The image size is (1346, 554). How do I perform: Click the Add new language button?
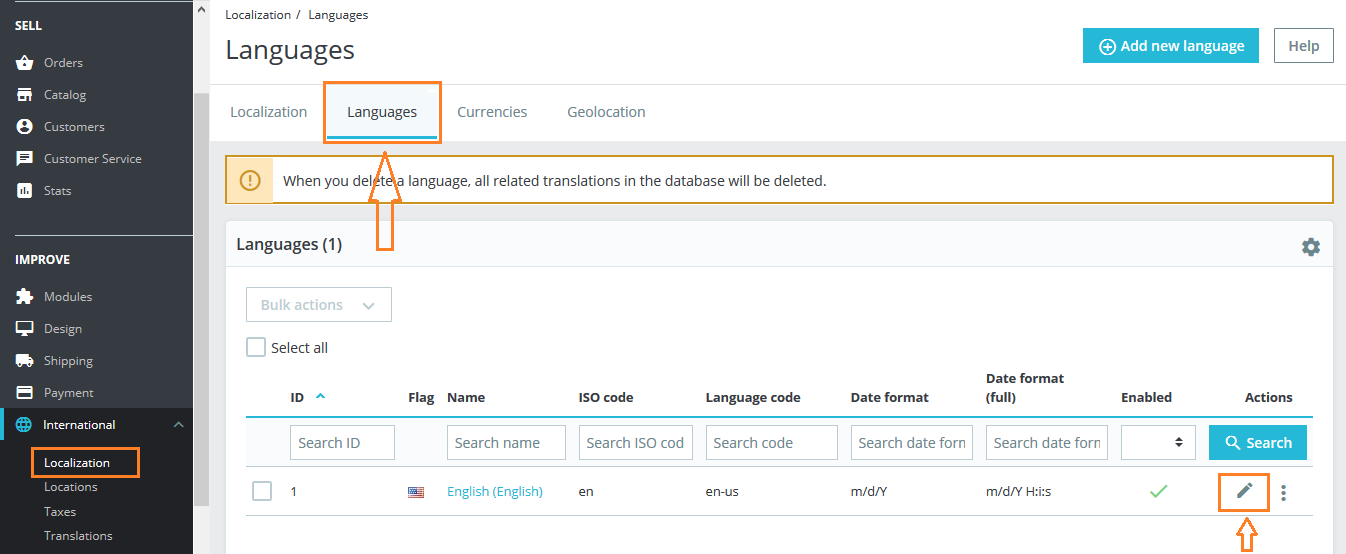pyautogui.click(x=1170, y=46)
